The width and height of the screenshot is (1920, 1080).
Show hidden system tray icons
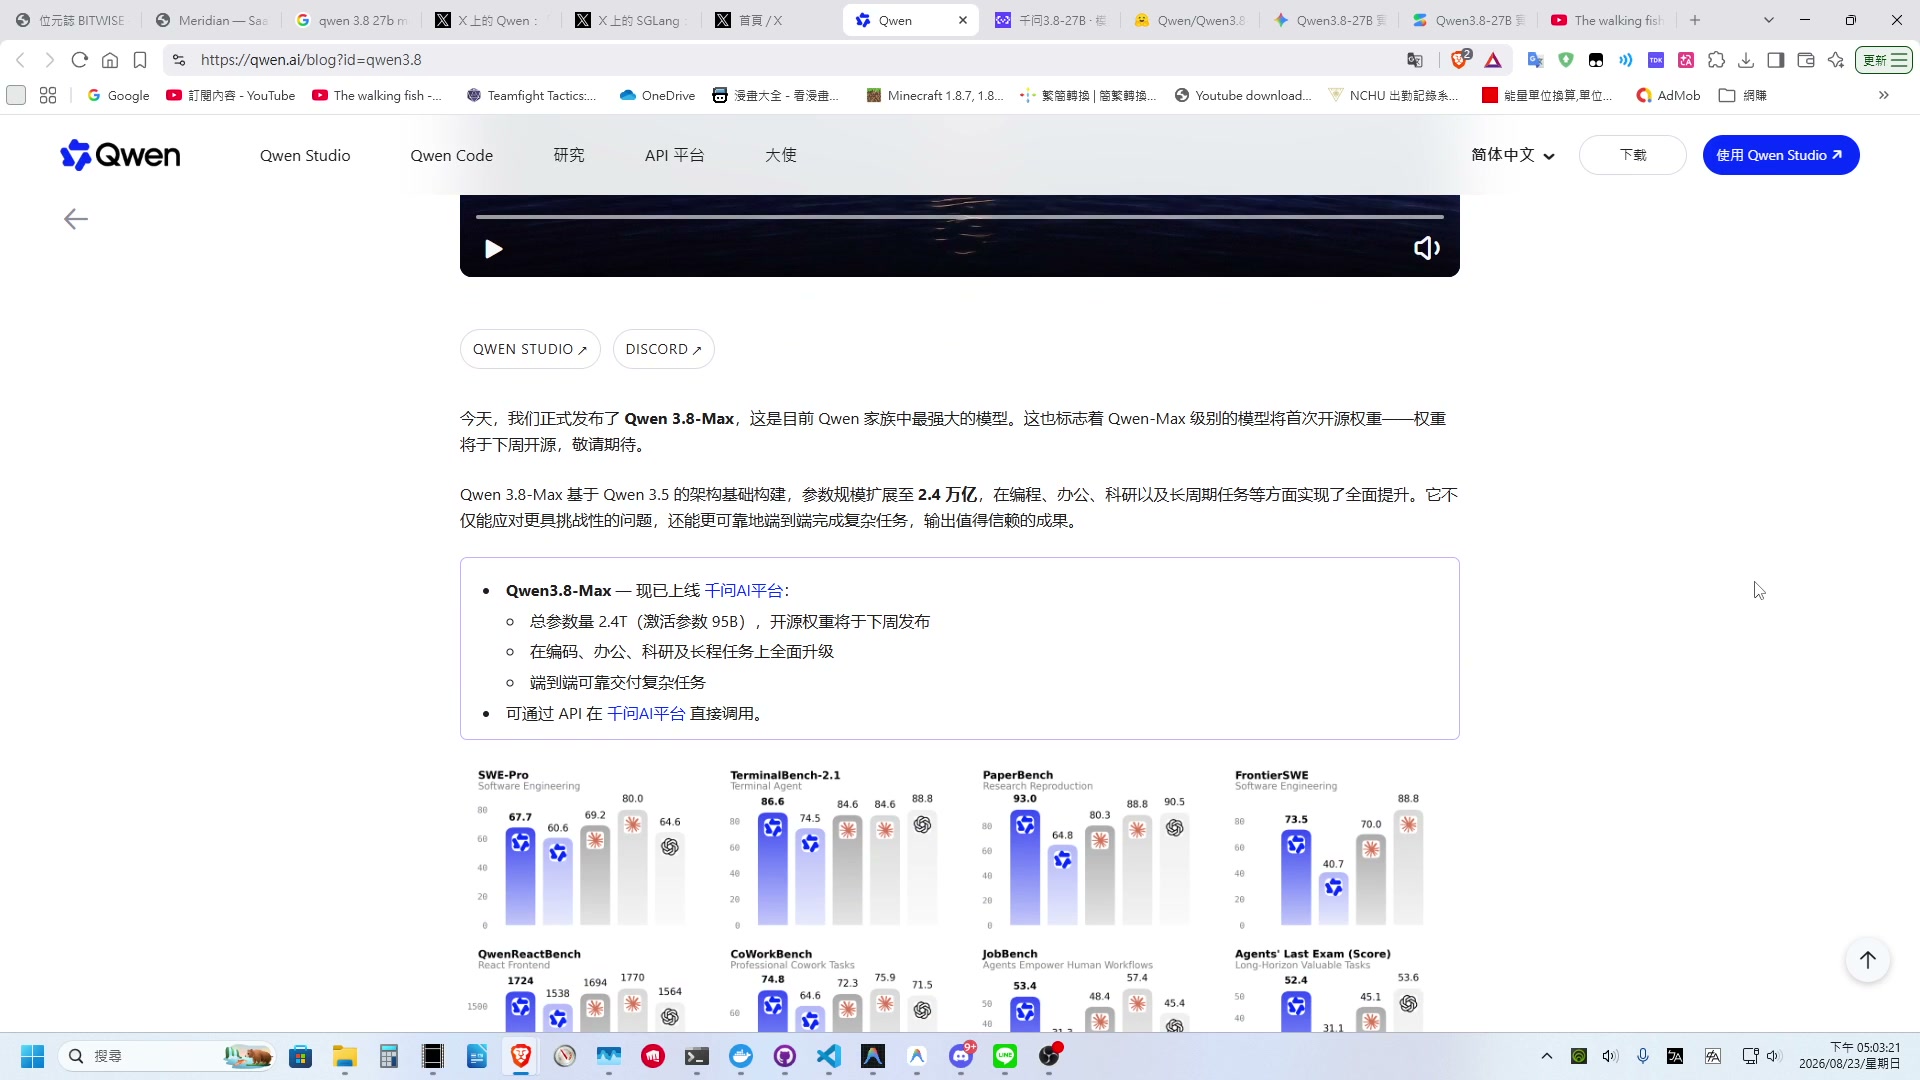[x=1547, y=1056]
